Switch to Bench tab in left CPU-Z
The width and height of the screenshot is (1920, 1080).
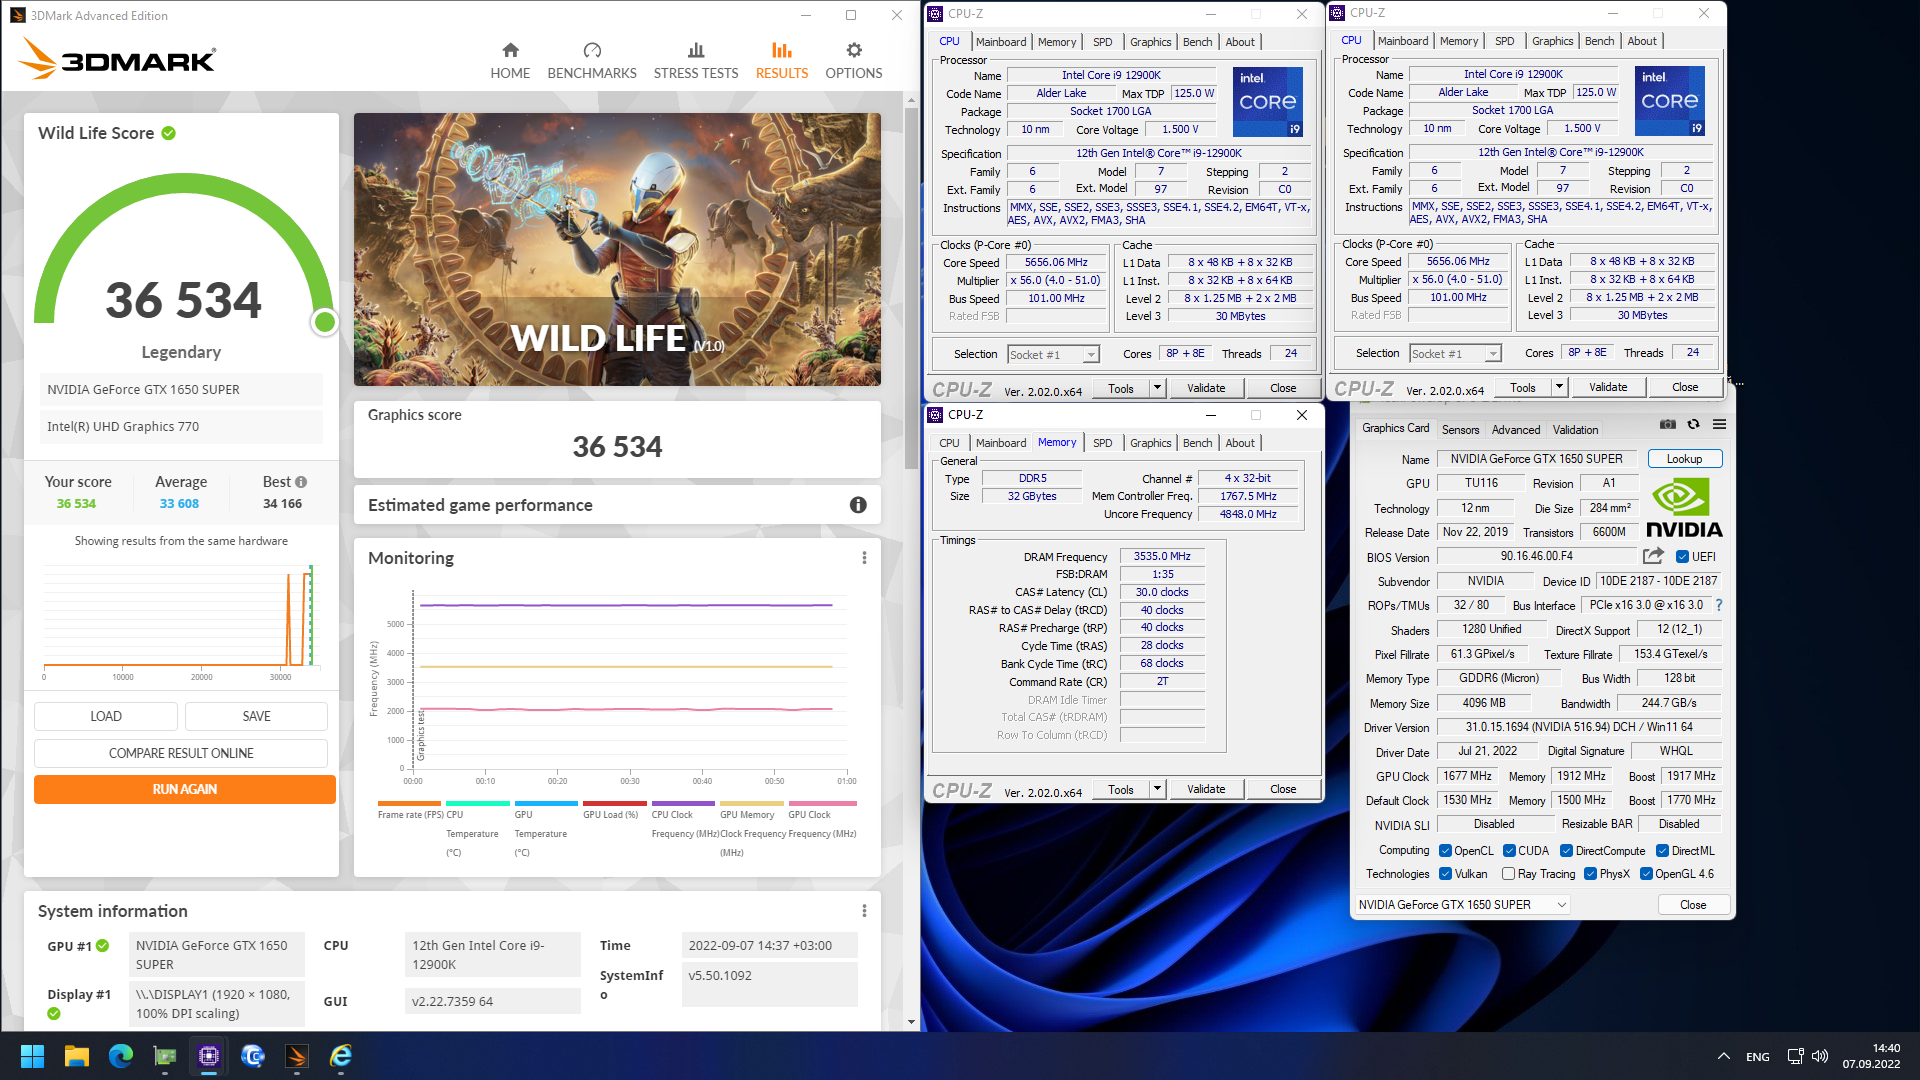point(1197,42)
